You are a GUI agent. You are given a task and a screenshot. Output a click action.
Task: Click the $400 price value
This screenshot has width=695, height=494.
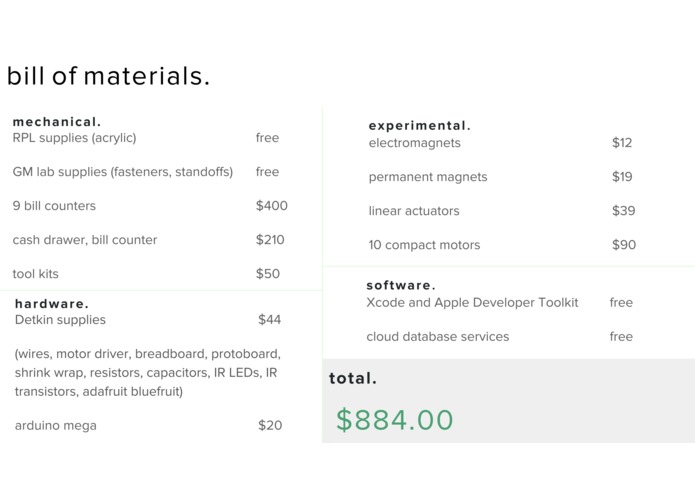pyautogui.click(x=271, y=206)
